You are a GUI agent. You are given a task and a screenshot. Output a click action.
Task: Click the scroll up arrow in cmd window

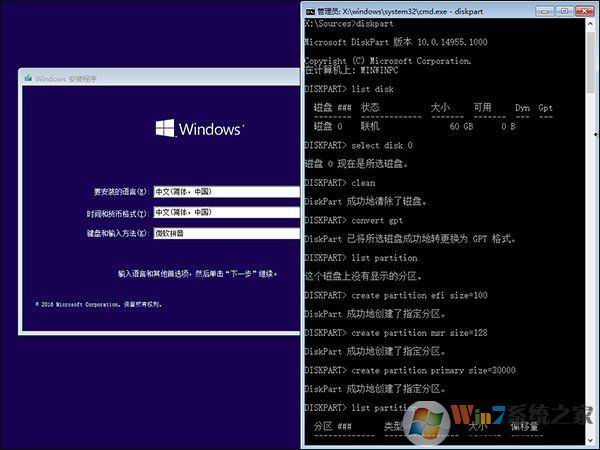click(x=590, y=24)
